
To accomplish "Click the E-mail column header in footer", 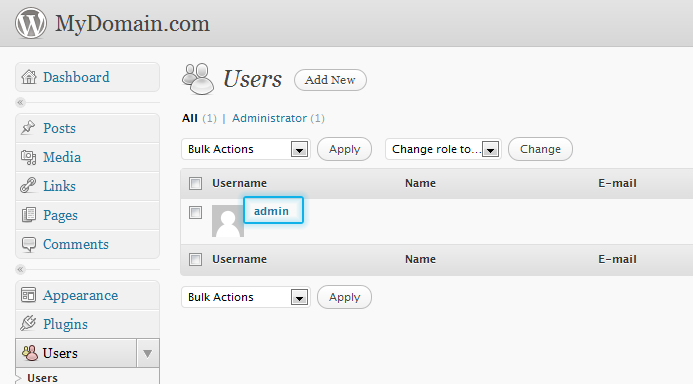I will pyautogui.click(x=617, y=259).
